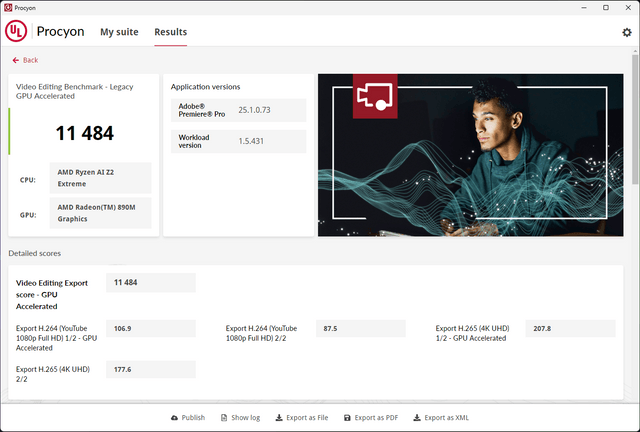Click the Detailed scores heading
The width and height of the screenshot is (640, 432).
pyautogui.click(x=35, y=254)
